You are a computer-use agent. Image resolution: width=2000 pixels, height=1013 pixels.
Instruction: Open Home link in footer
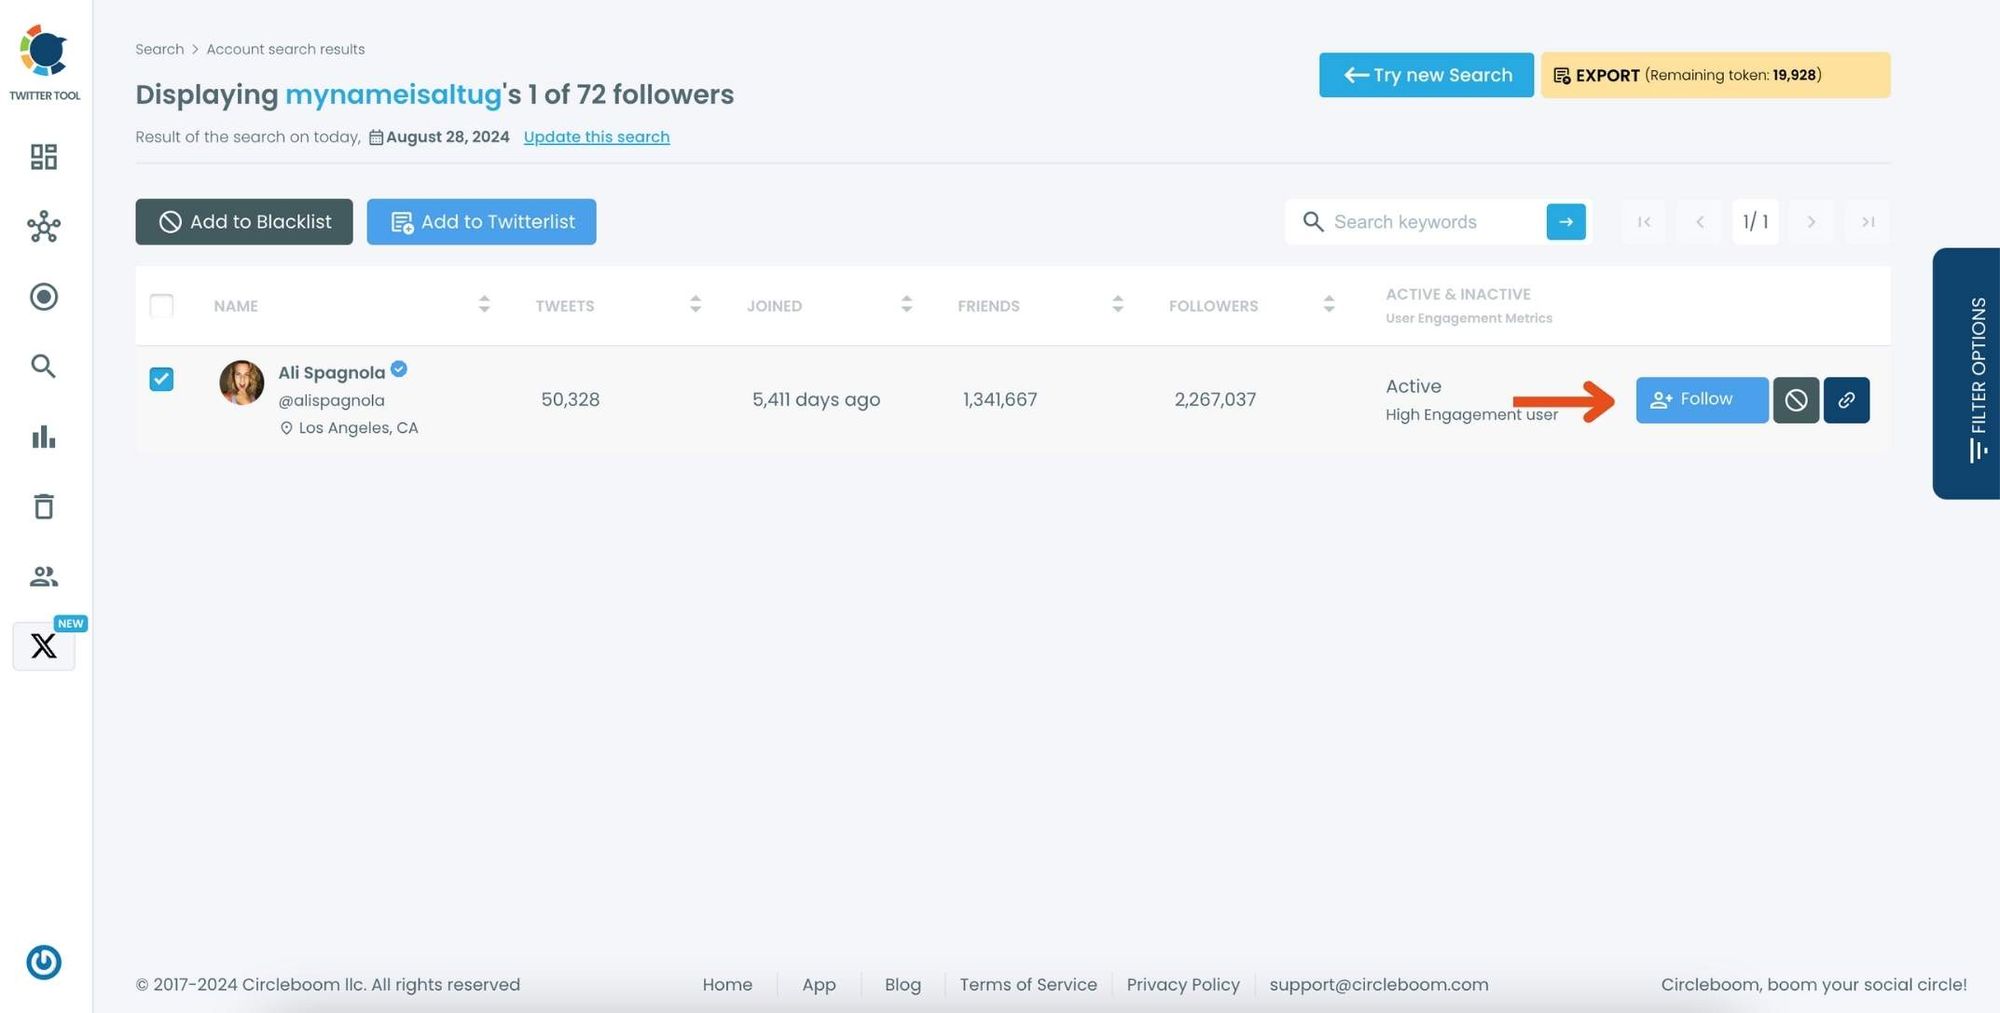coord(727,985)
